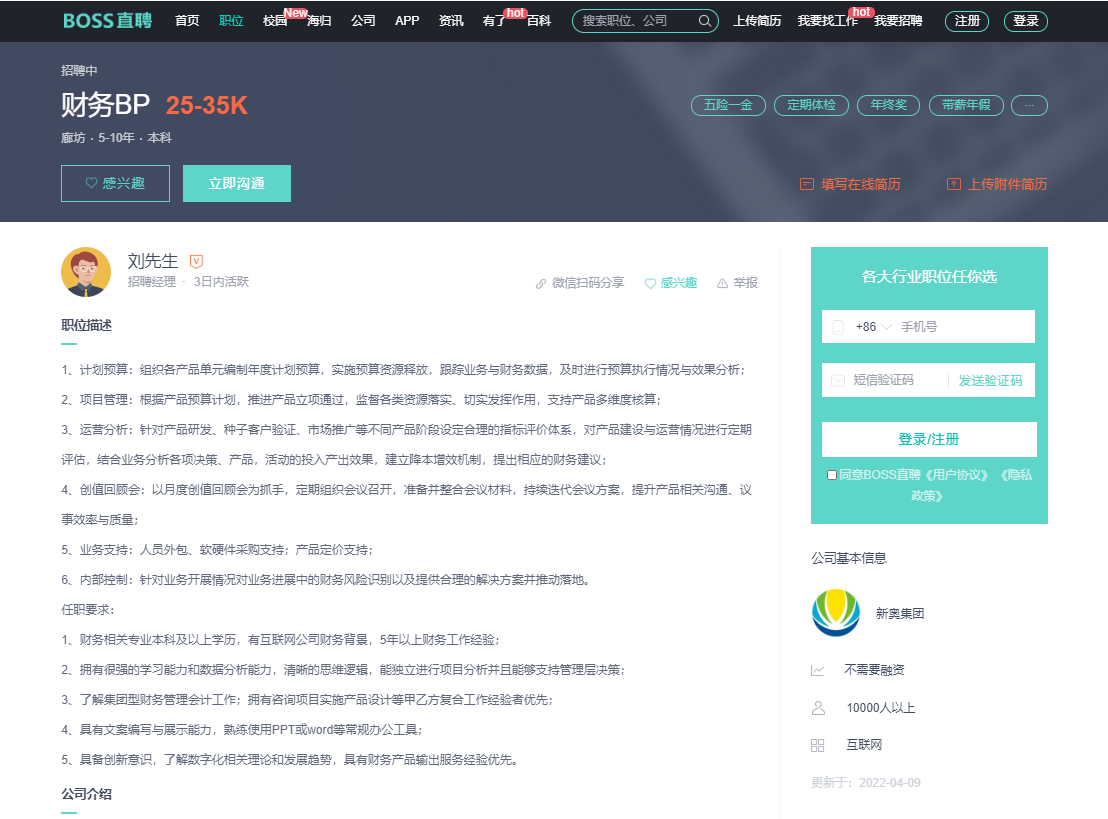Click the 微信扫码分享 text
The height and width of the screenshot is (819, 1108).
[588, 283]
